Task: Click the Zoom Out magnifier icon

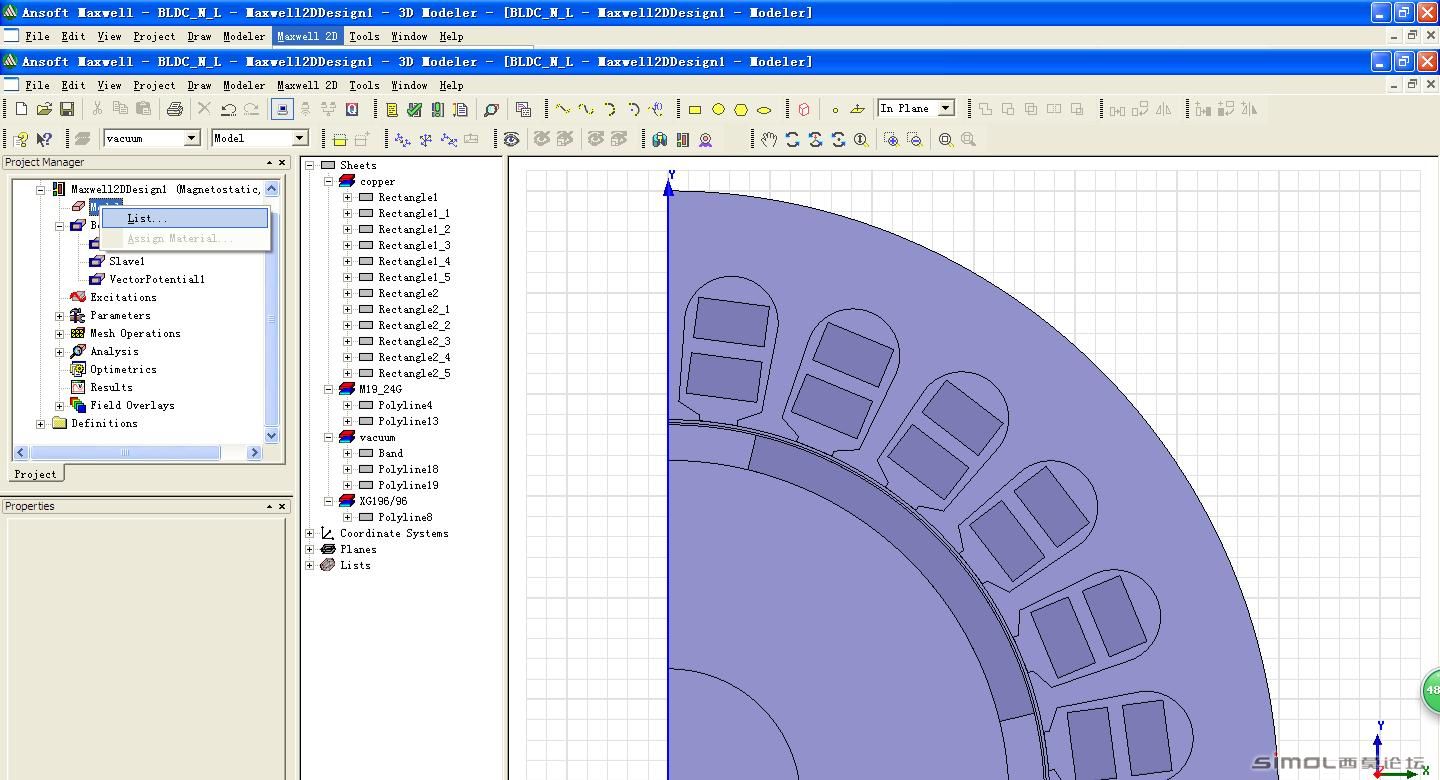Action: point(914,140)
